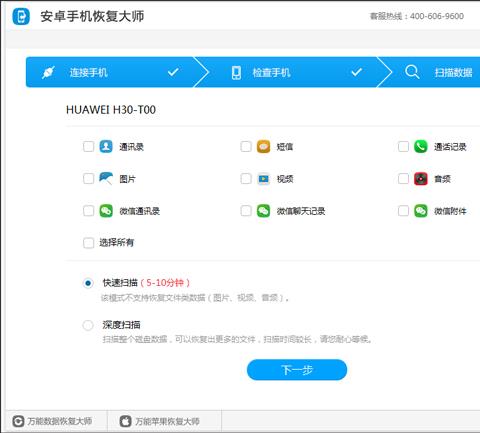This screenshot has height=433, width=480.
Task: Click the 通讯录 contacts icon
Action: (106, 146)
